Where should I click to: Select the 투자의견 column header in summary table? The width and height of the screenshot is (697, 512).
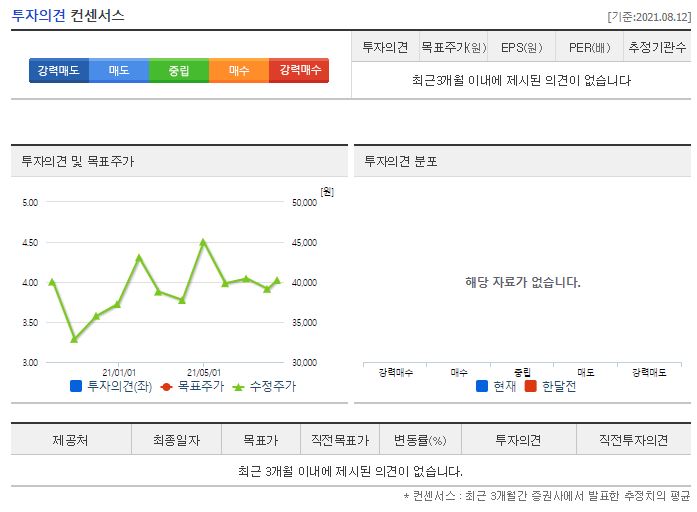(385, 47)
